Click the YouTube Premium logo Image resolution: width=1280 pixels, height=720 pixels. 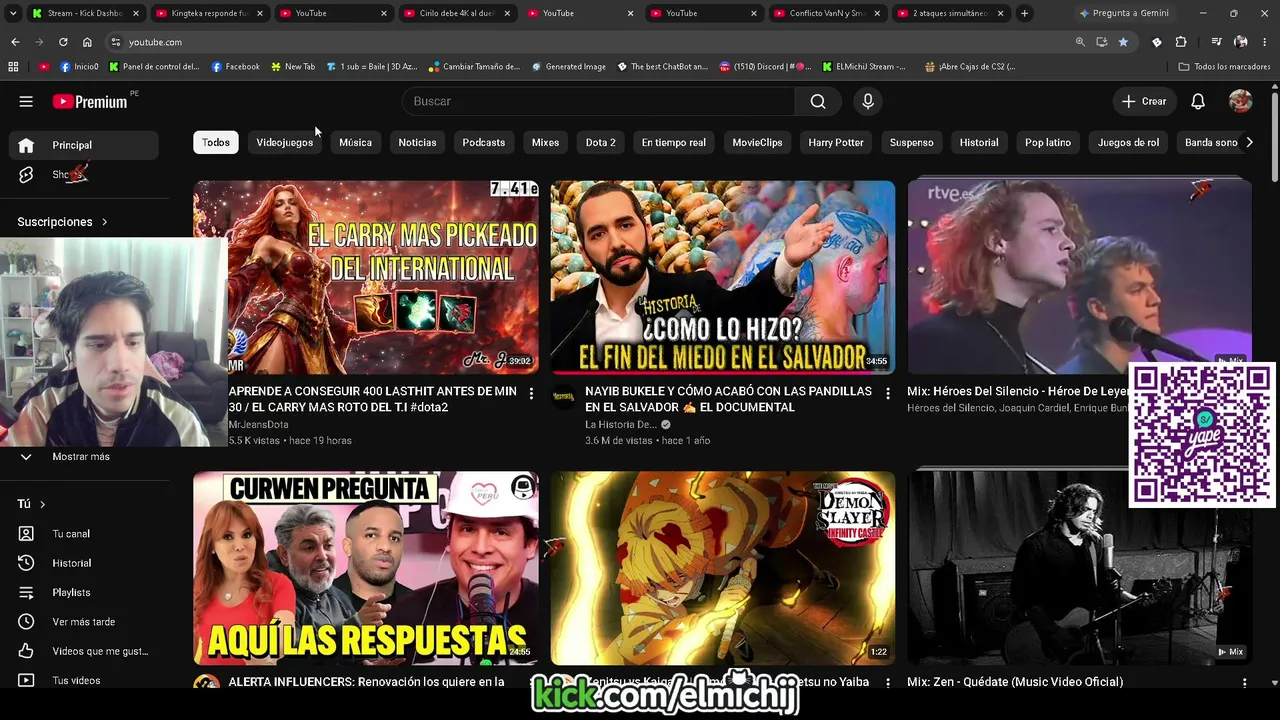click(x=91, y=101)
